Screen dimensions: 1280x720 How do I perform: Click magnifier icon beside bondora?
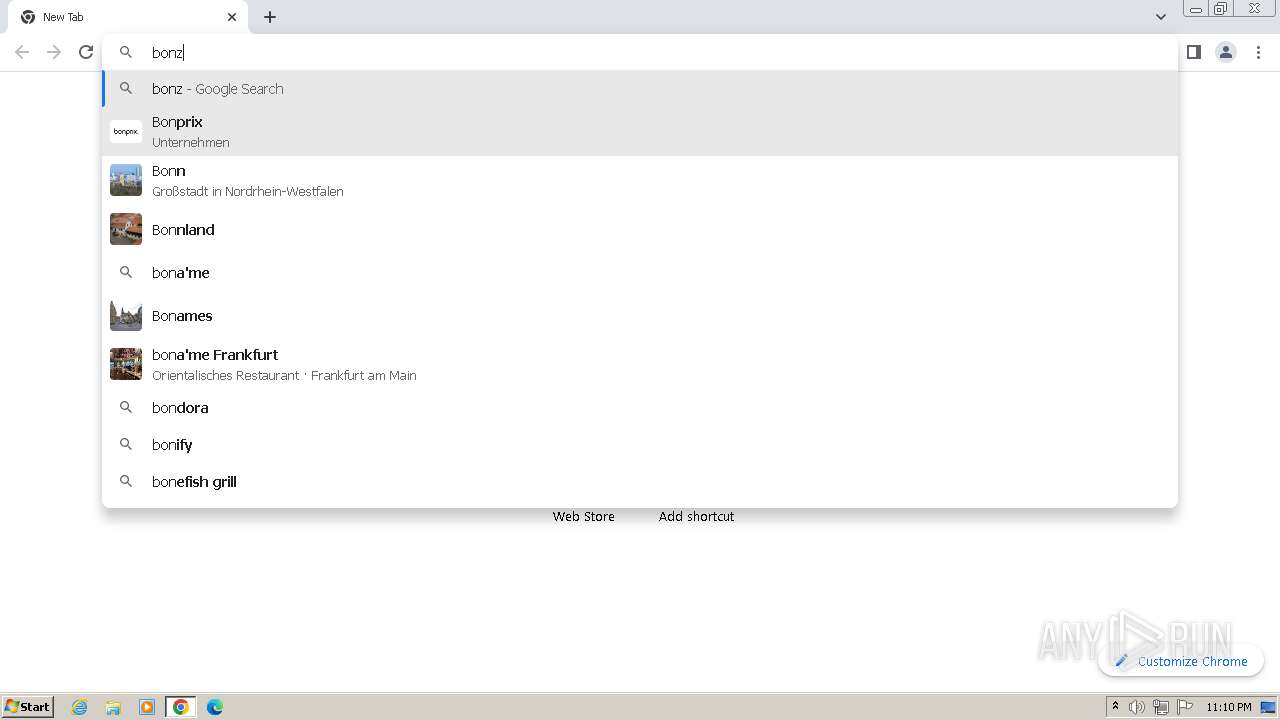point(126,407)
